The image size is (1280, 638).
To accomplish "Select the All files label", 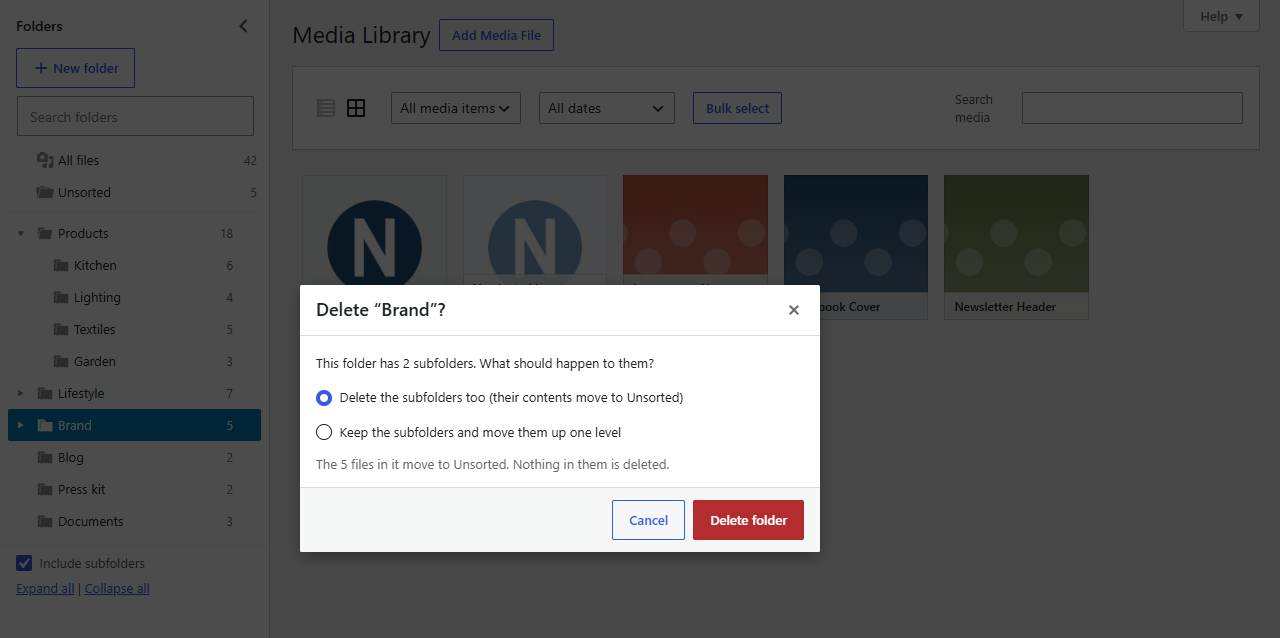I will (x=78, y=160).
